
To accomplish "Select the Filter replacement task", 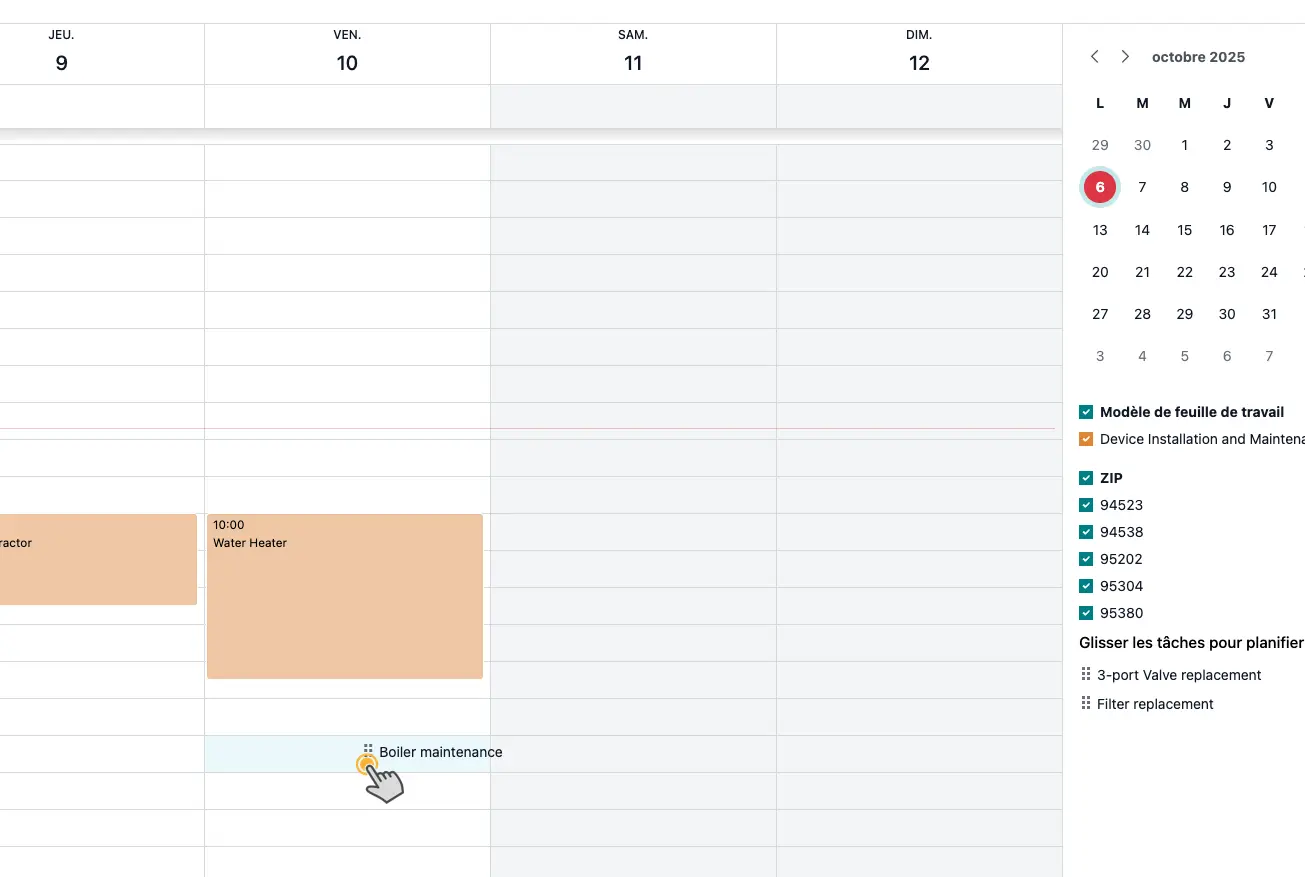I will [1155, 704].
